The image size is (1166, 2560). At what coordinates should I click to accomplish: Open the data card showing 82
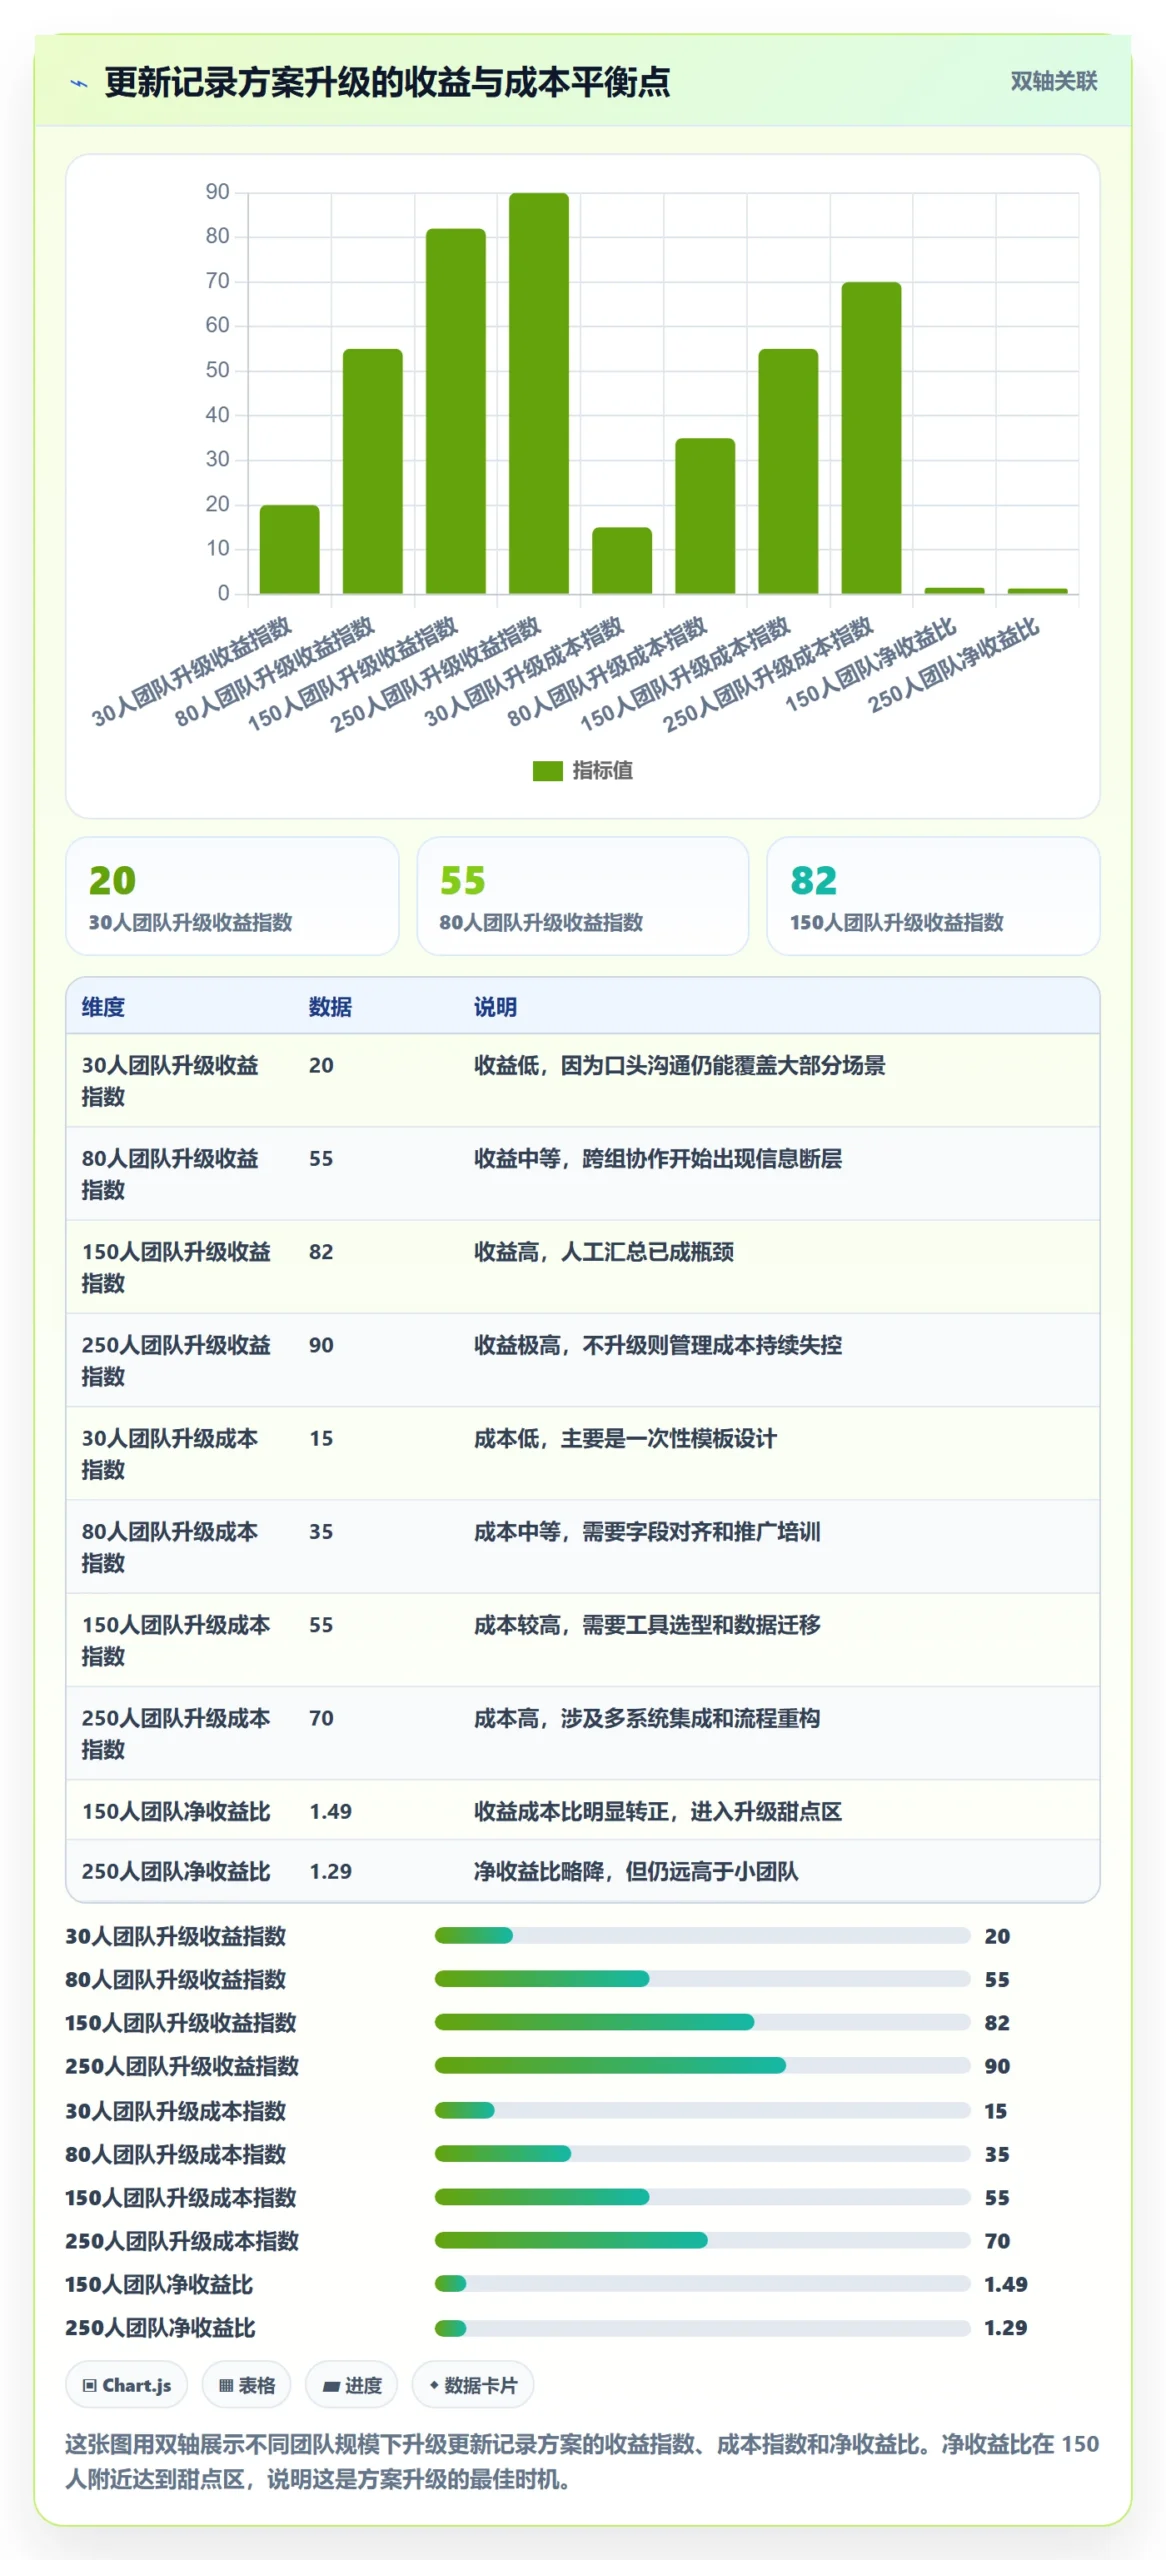click(933, 896)
